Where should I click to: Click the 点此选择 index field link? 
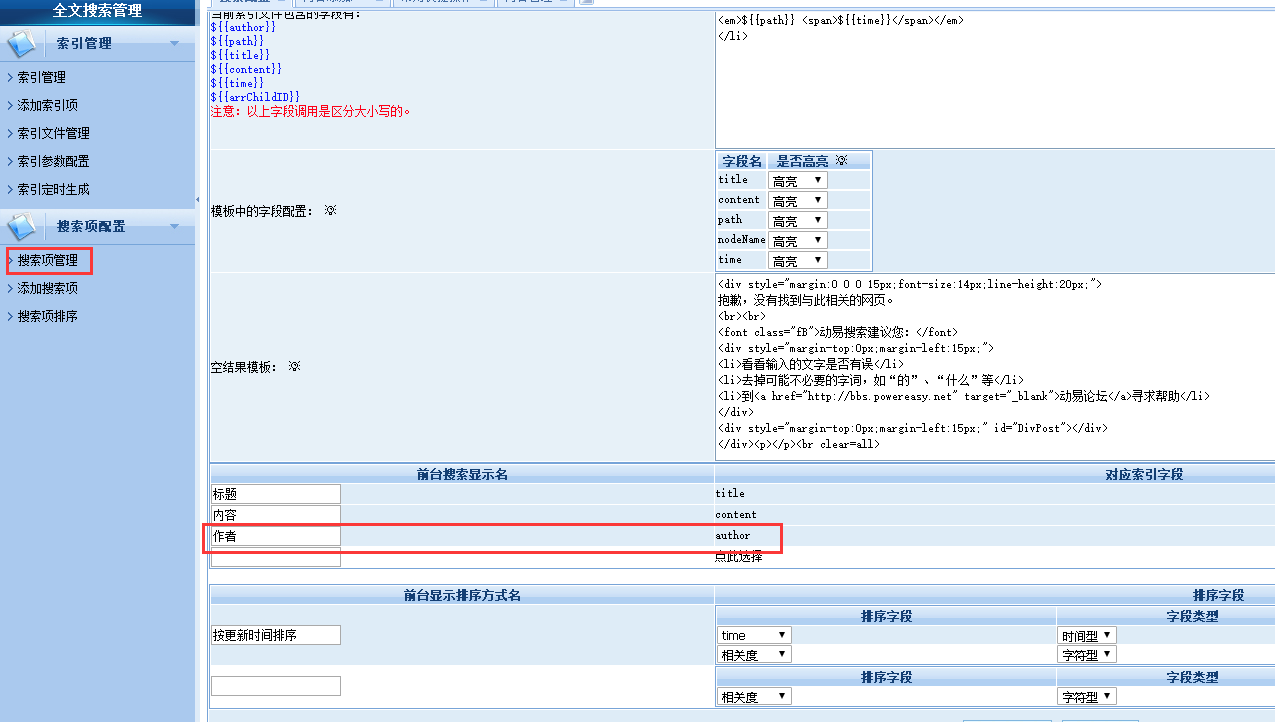(x=738, y=557)
